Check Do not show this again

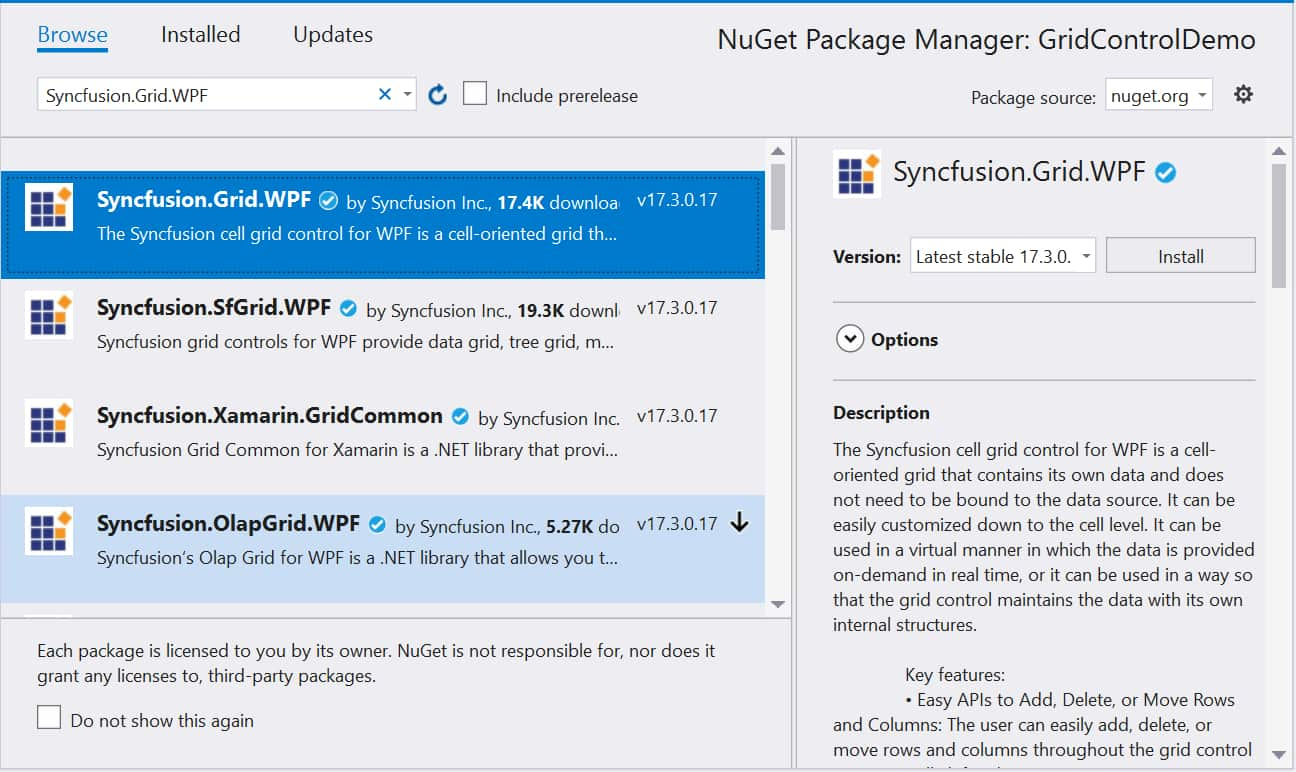coord(49,717)
